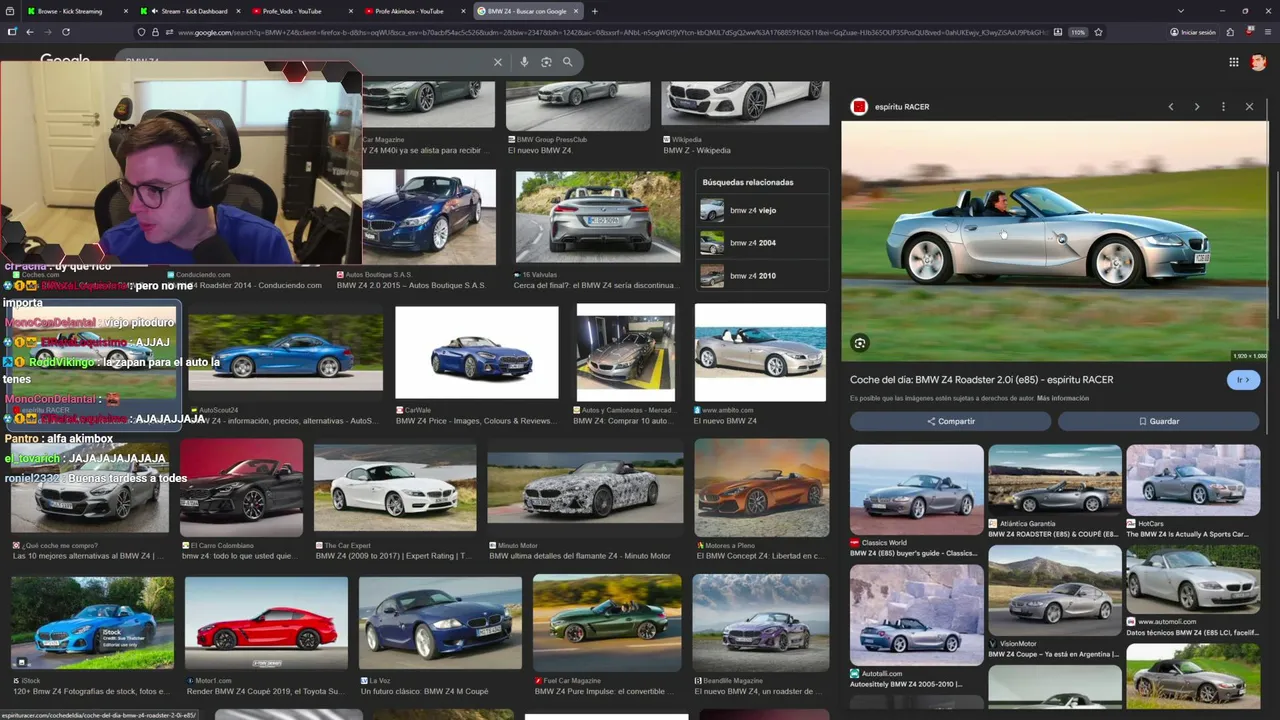The height and width of the screenshot is (720, 1280).
Task: Click the Guardar button
Action: pos(1159,421)
